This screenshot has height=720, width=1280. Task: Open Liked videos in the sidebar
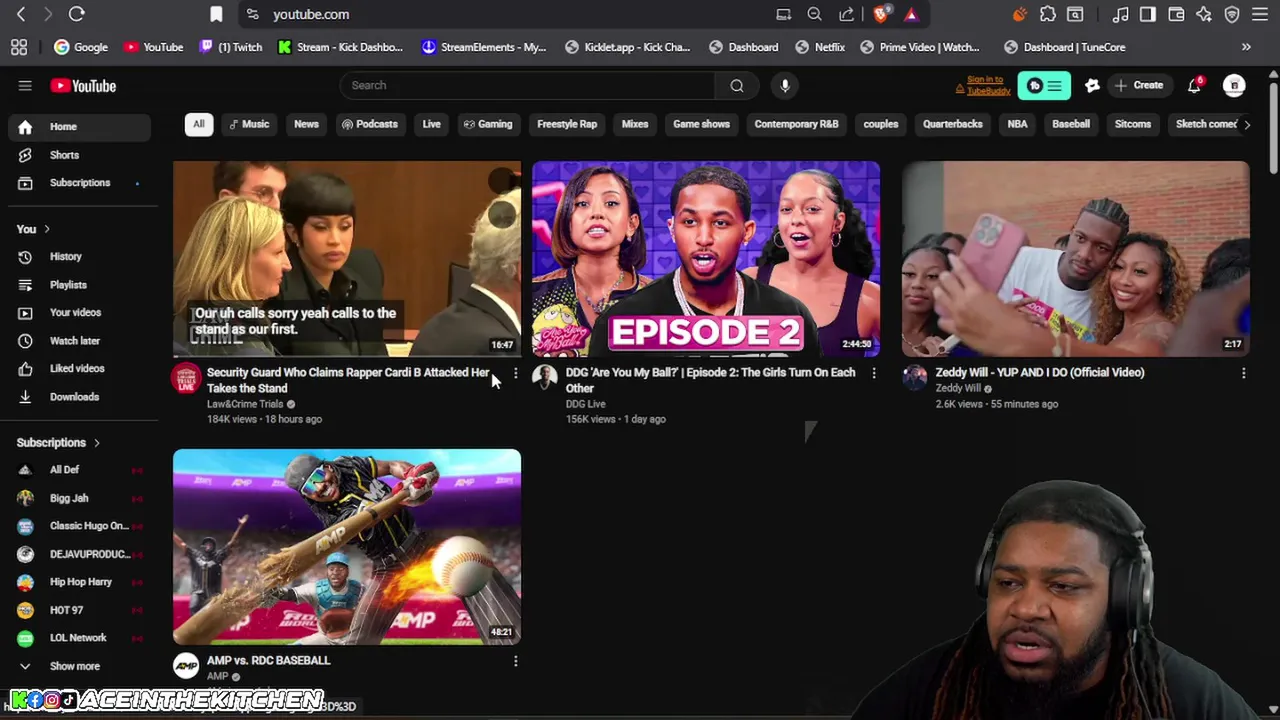[79, 369]
